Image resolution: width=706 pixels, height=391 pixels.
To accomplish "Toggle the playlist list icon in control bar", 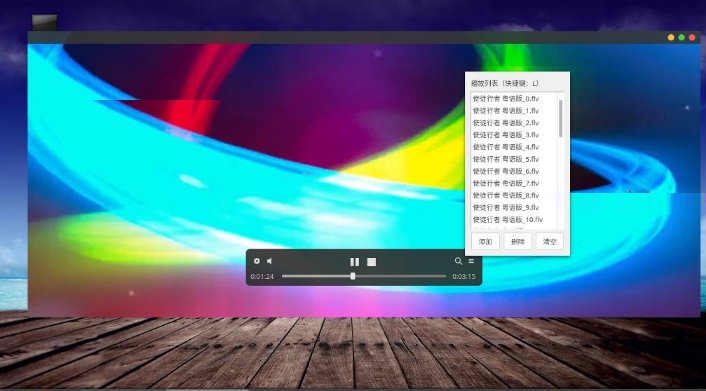I will pos(471,261).
